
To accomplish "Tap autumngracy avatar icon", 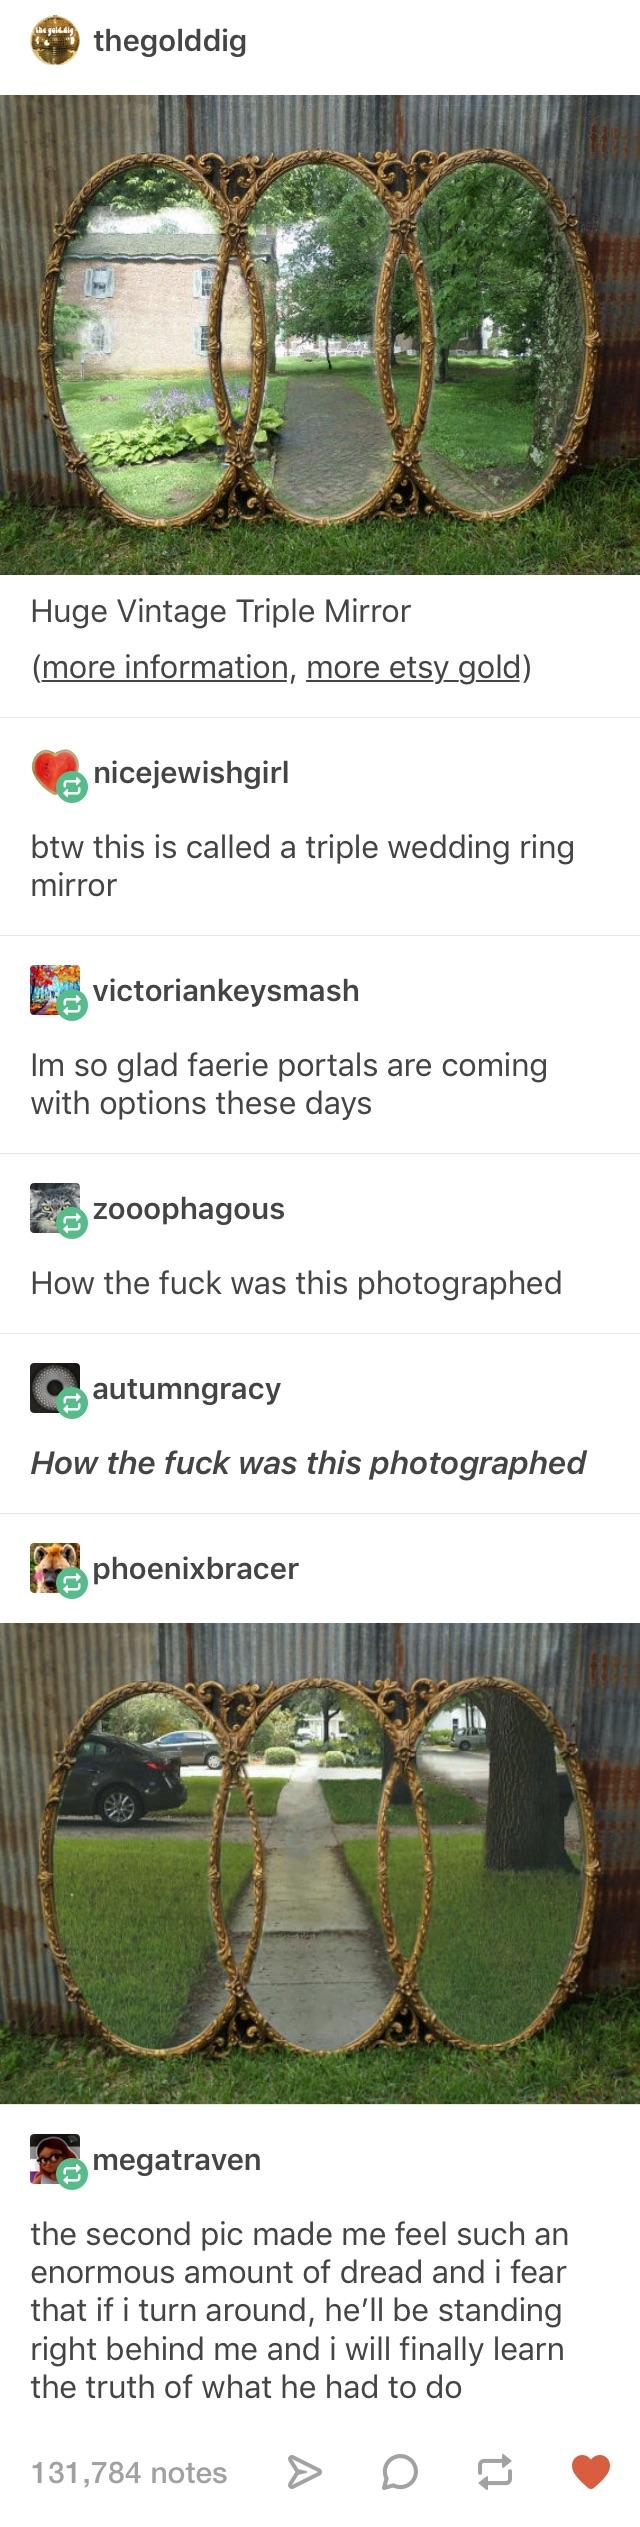I will (56, 1388).
